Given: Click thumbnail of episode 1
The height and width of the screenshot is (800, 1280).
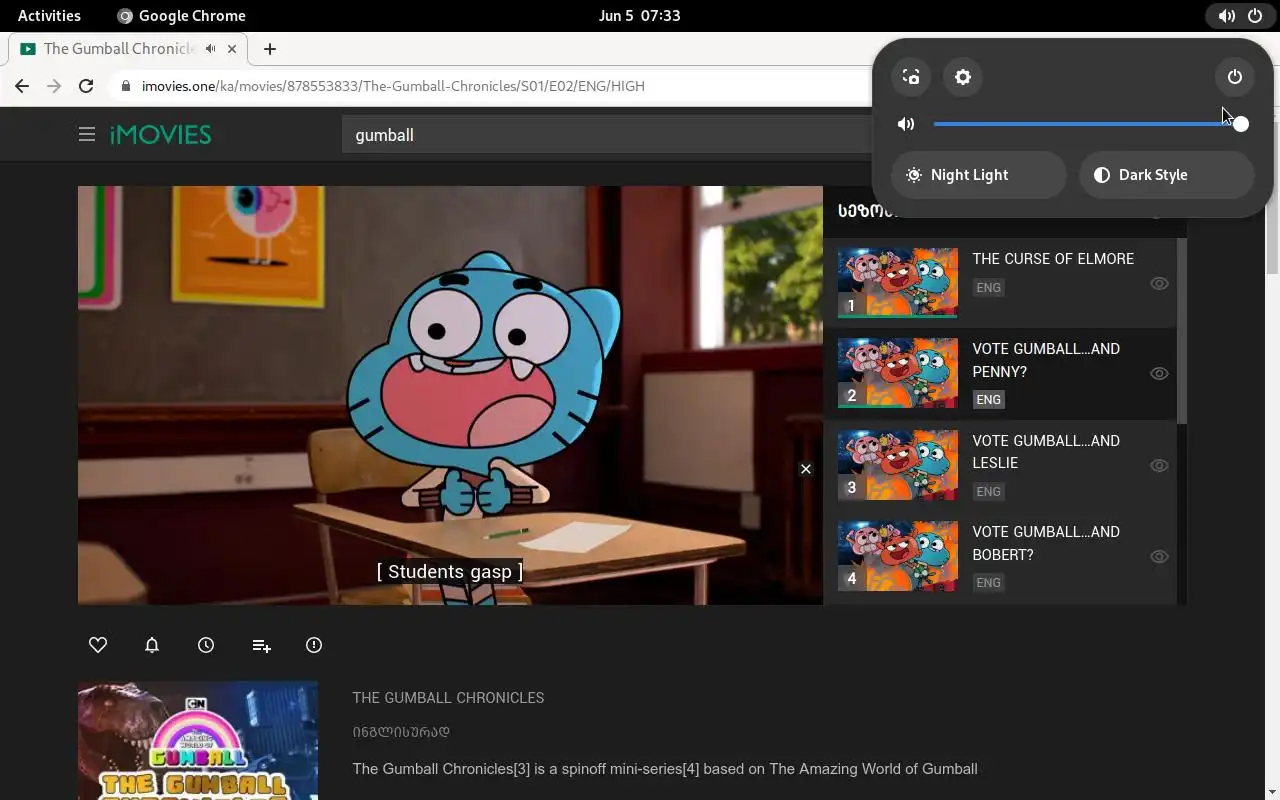Looking at the screenshot, I should [897, 283].
